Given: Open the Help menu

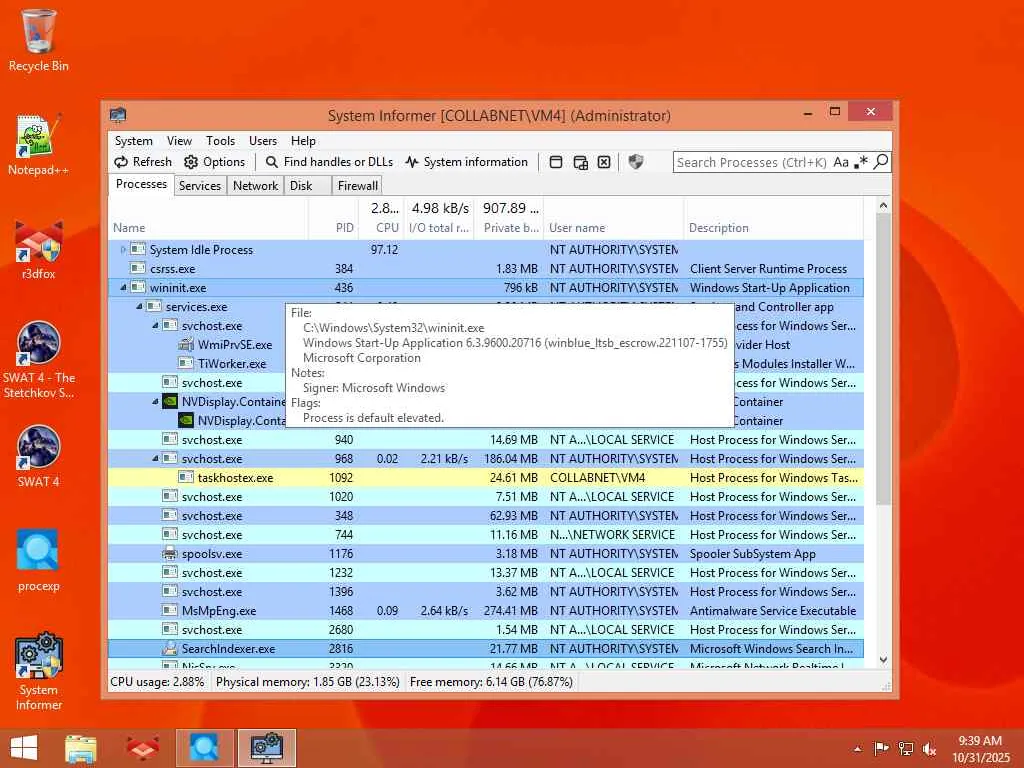Looking at the screenshot, I should tap(303, 141).
